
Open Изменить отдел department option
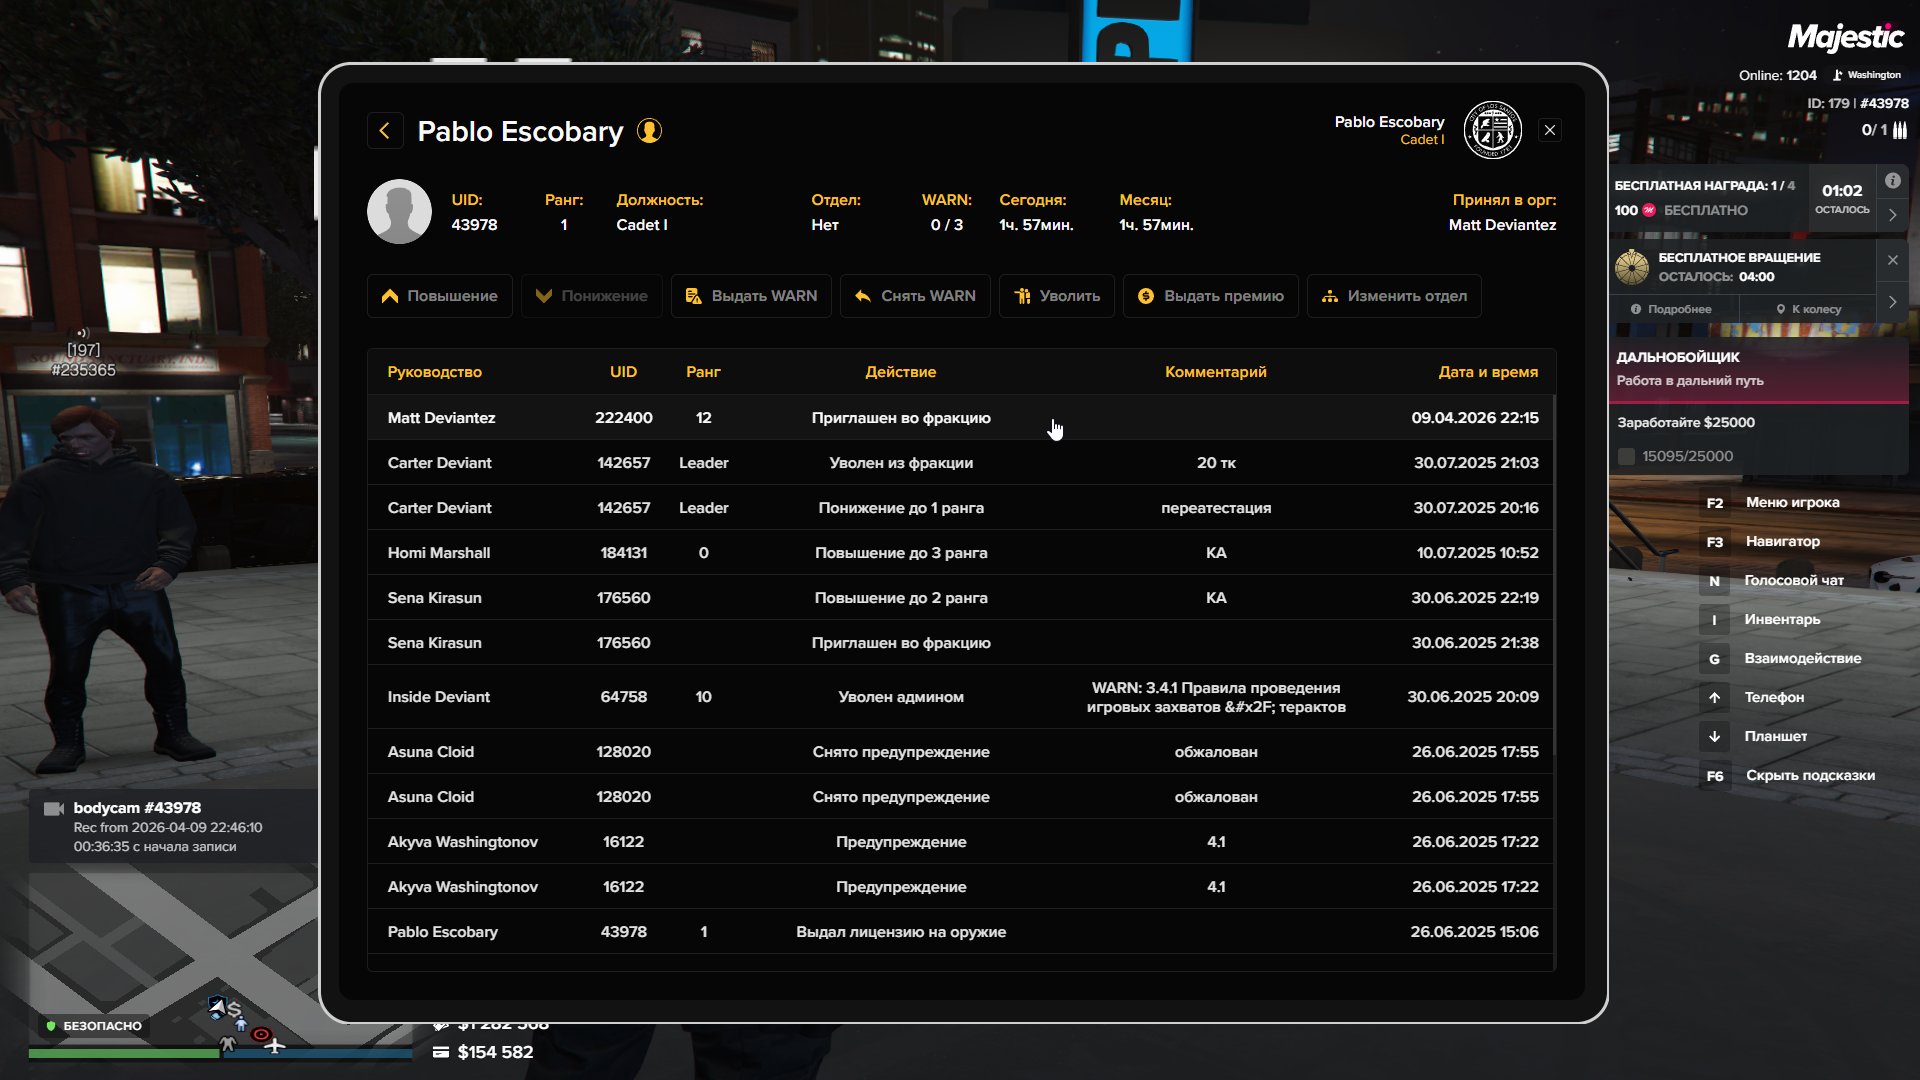pos(1393,296)
